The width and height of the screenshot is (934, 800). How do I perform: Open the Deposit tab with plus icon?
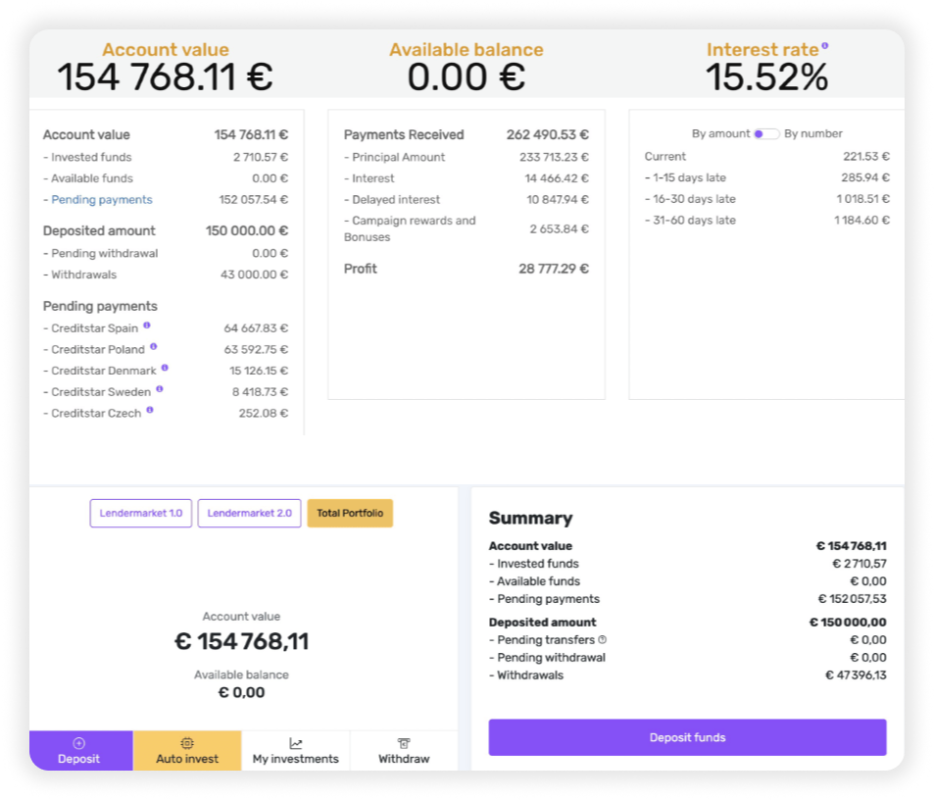81,751
